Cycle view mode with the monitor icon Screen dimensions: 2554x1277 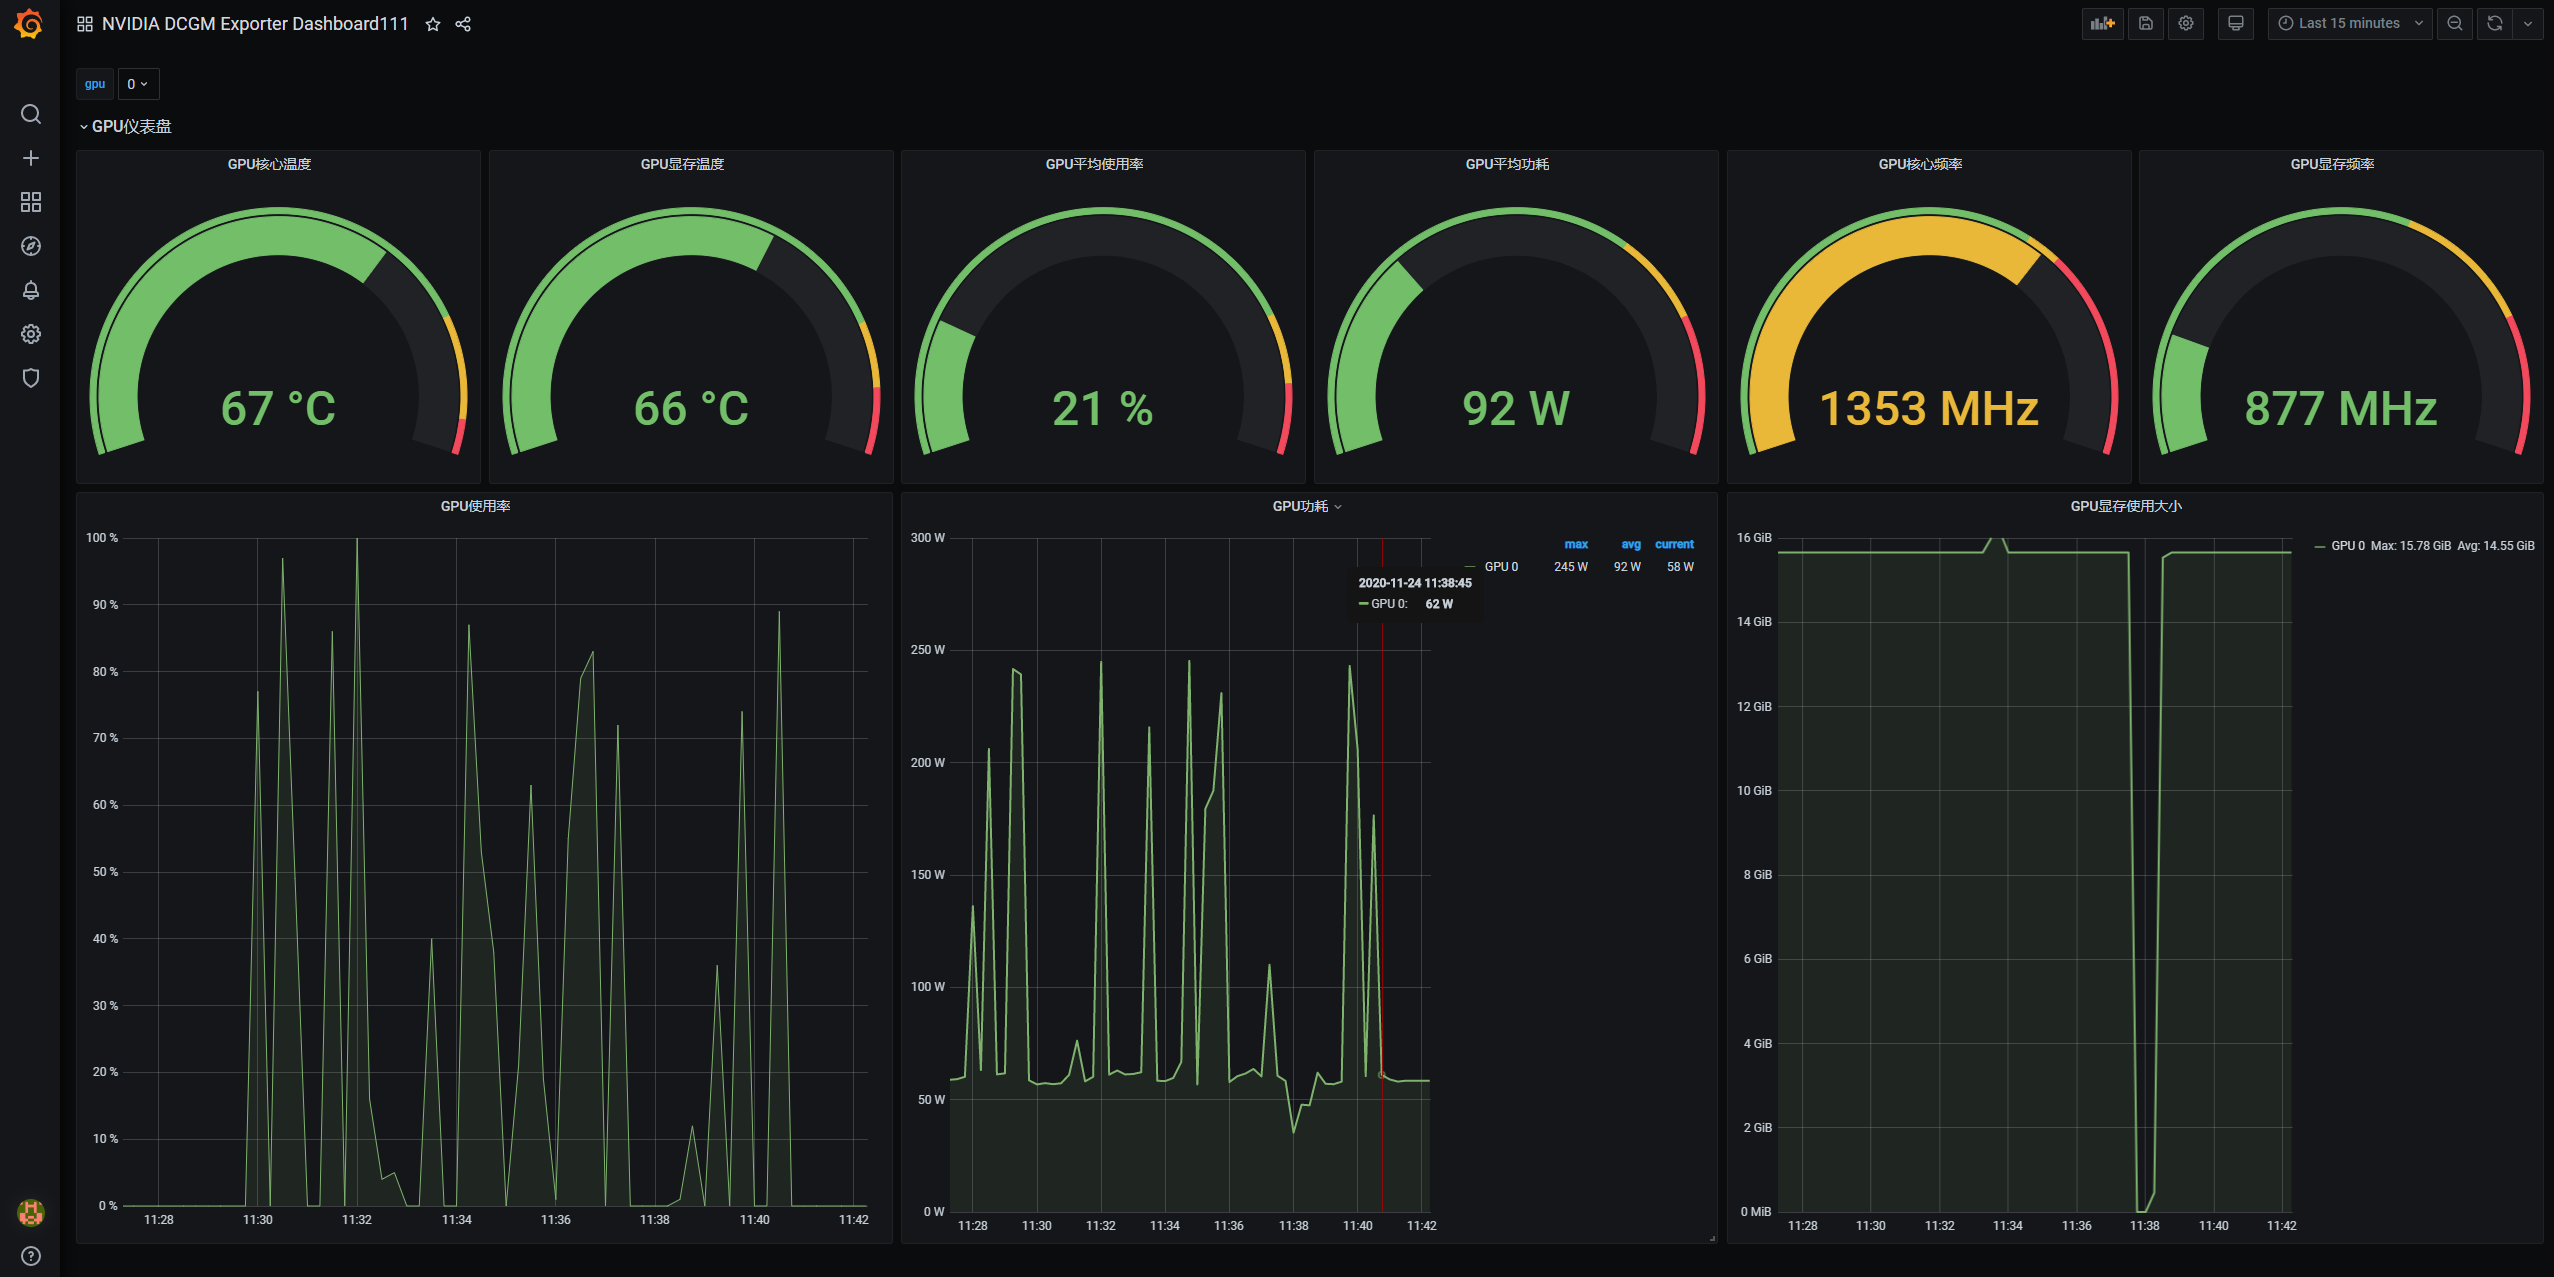[x=2235, y=23]
